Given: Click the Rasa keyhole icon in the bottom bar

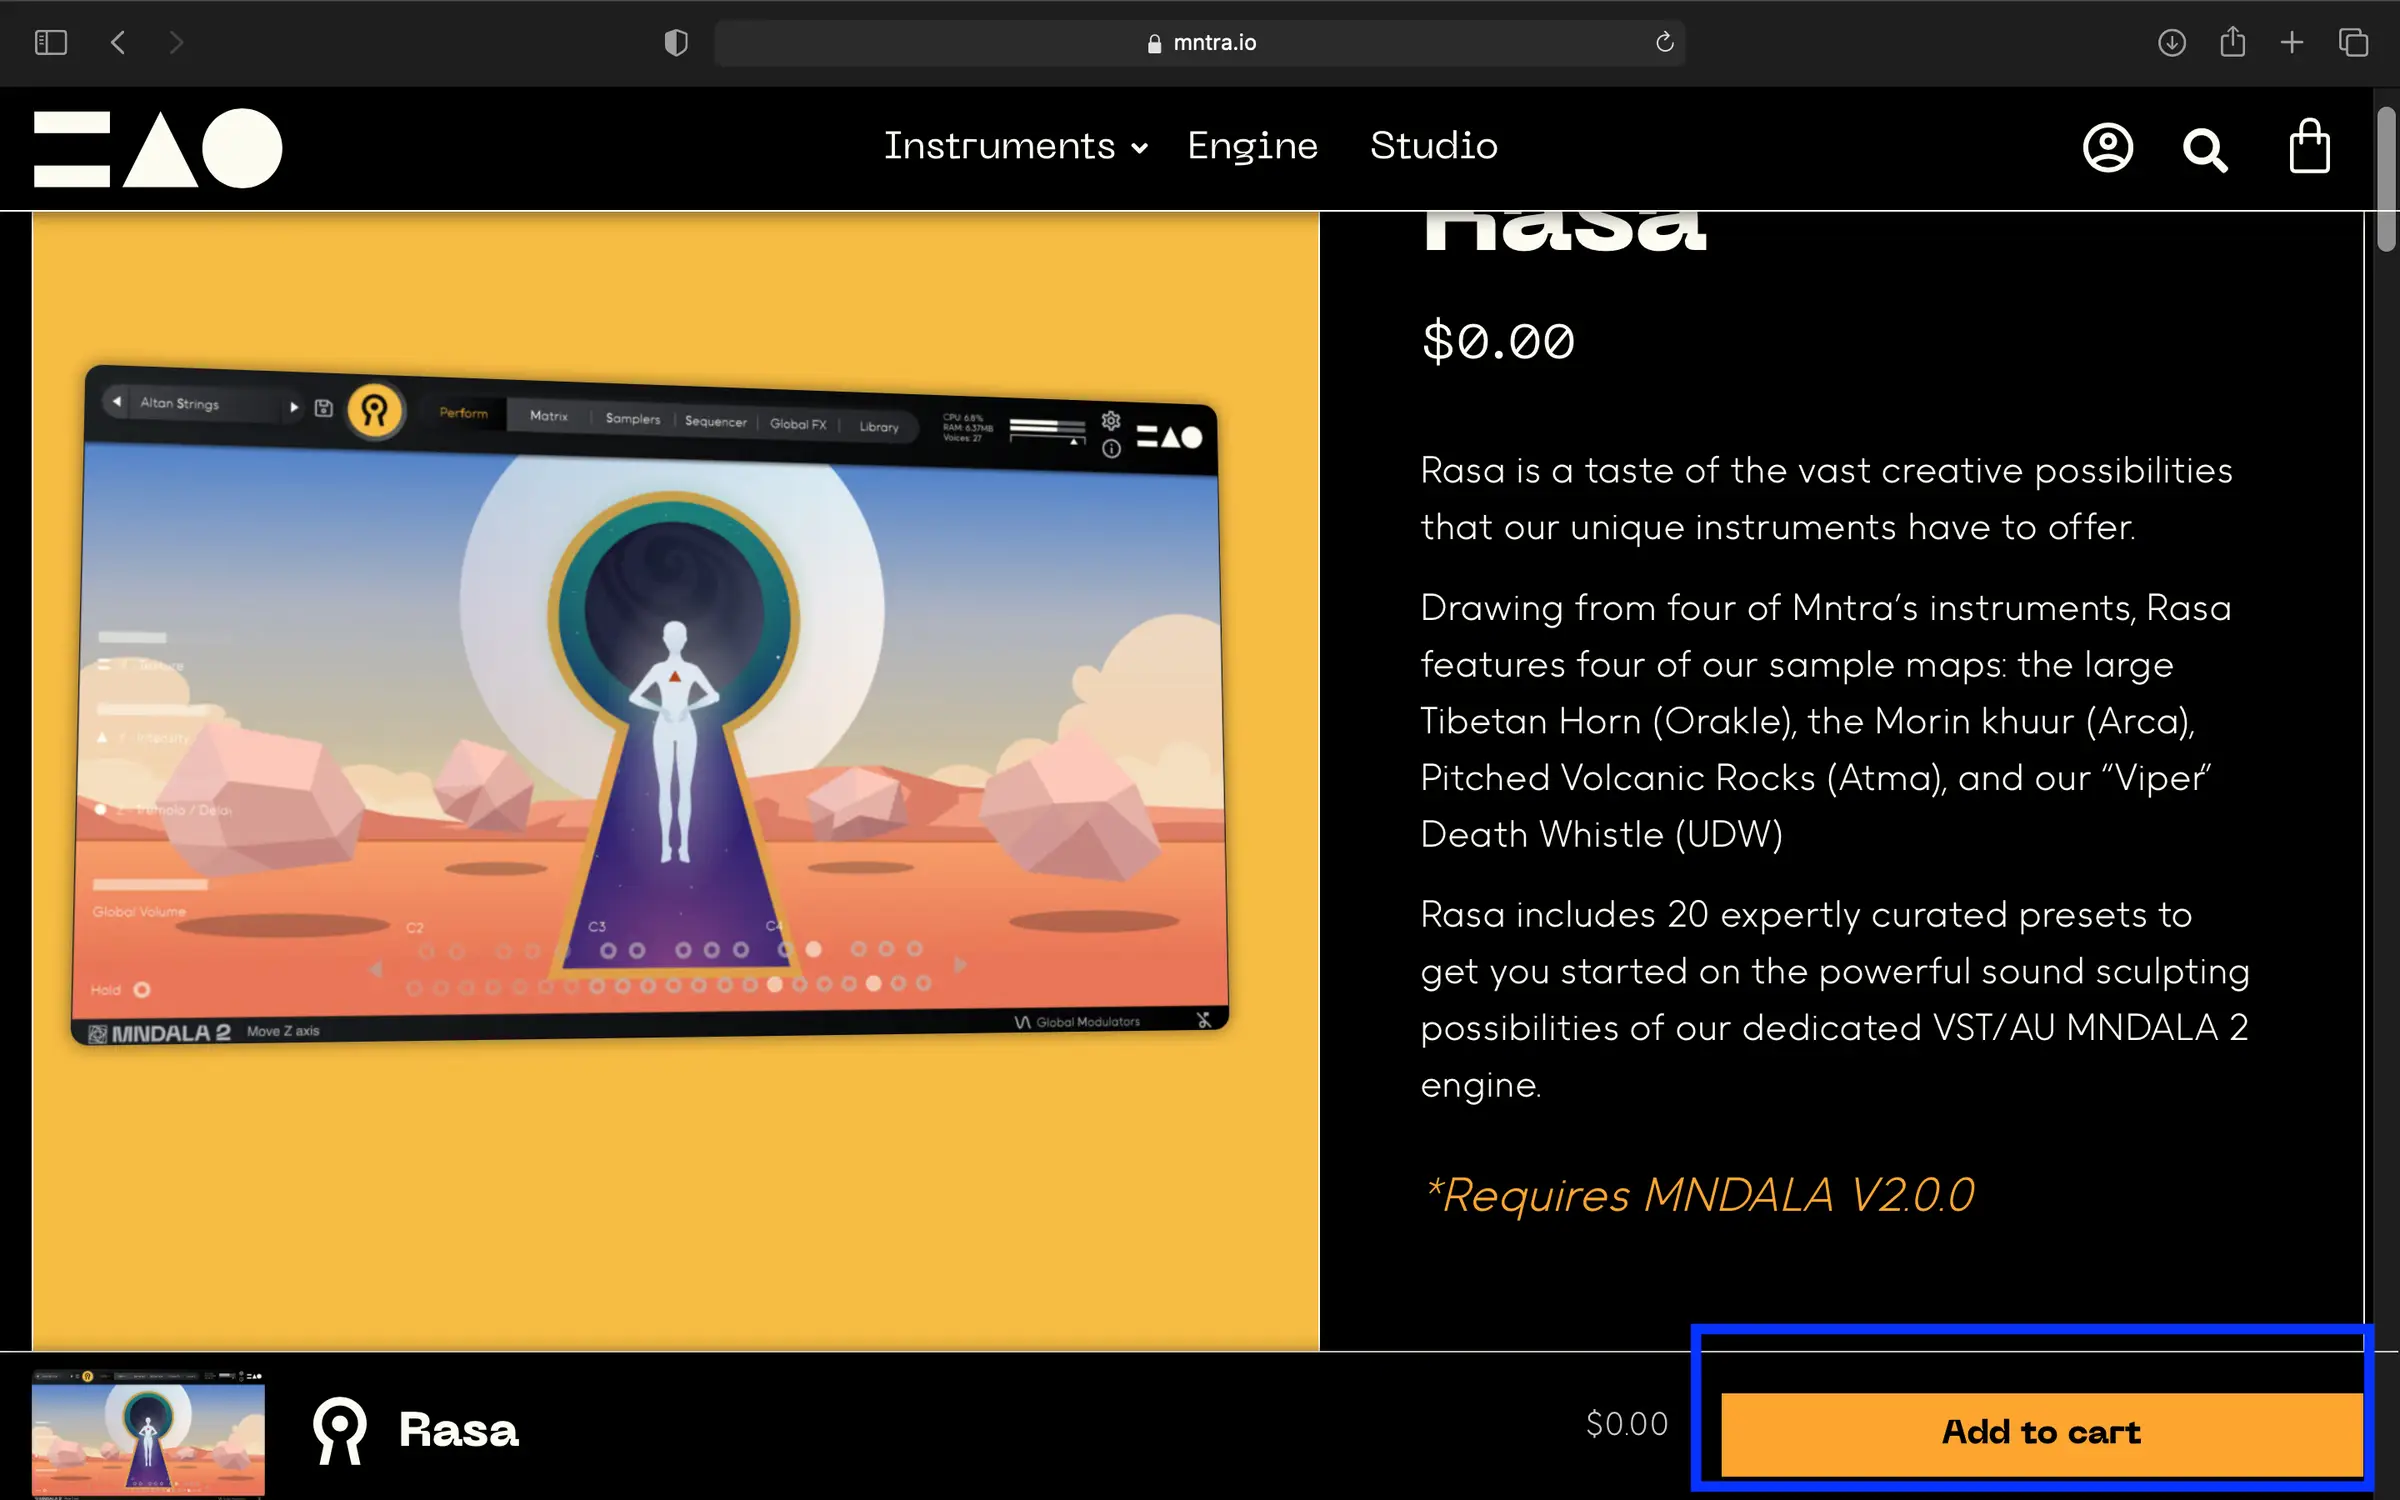Looking at the screenshot, I should click(x=340, y=1430).
